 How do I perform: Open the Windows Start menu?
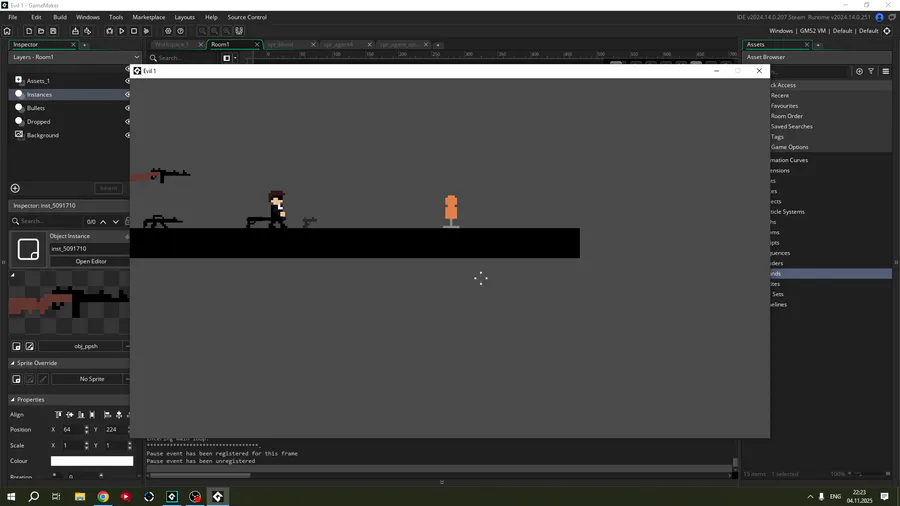11,497
